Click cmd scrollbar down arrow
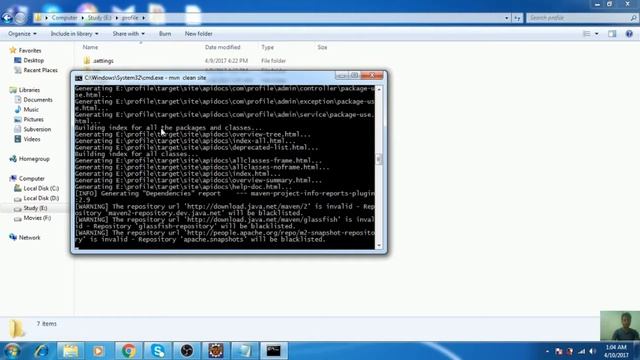This screenshot has width=640, height=360. 379,245
